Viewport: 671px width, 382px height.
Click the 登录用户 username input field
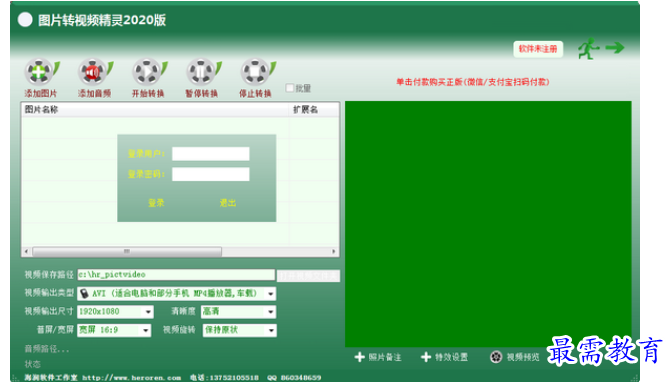pyautogui.click(x=211, y=154)
